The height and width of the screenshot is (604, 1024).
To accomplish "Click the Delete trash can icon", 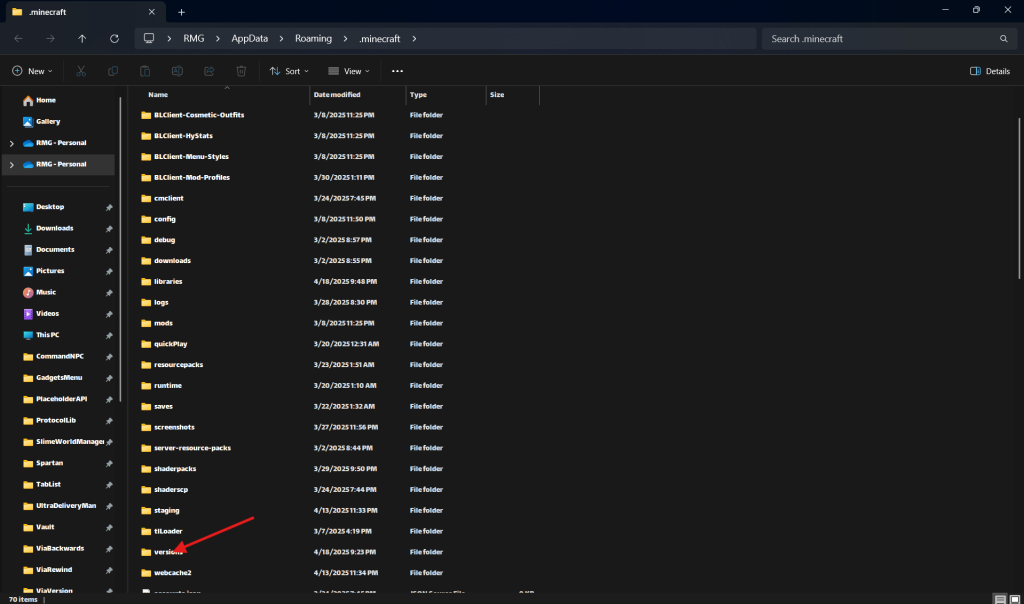I will 241,71.
